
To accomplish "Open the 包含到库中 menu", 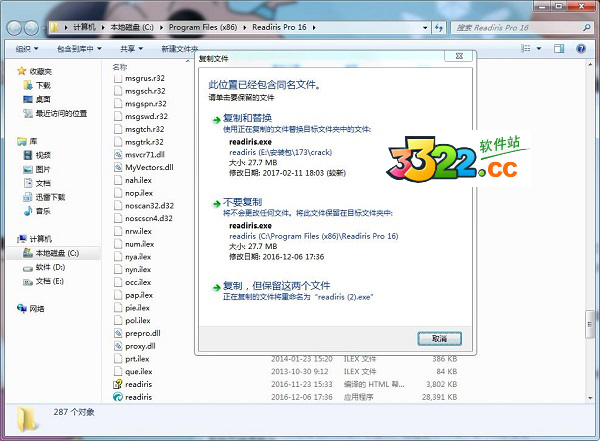I will click(x=79, y=49).
